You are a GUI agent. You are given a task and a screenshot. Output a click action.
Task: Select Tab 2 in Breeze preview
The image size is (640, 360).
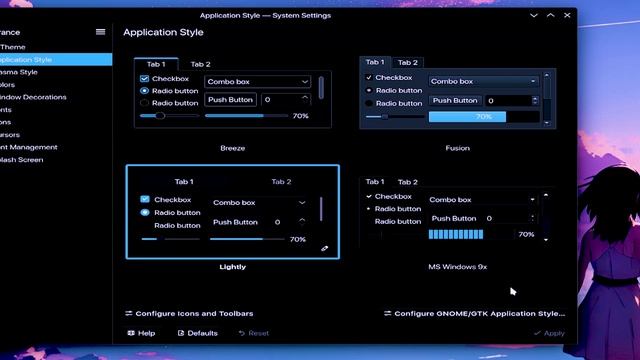(x=200, y=64)
